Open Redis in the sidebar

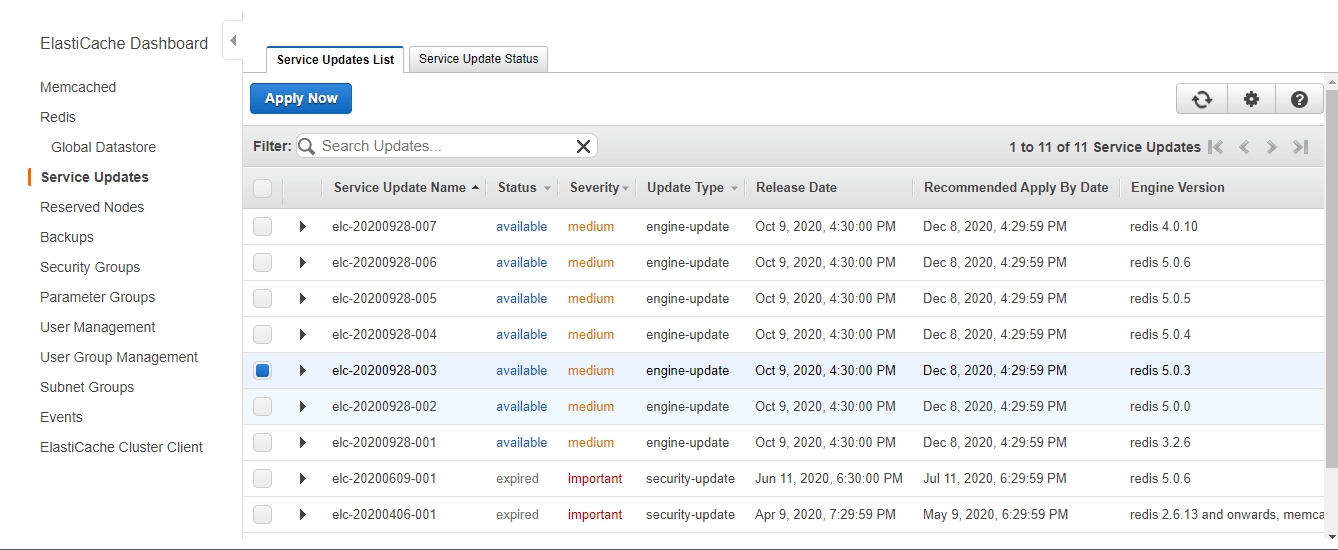pyautogui.click(x=58, y=117)
